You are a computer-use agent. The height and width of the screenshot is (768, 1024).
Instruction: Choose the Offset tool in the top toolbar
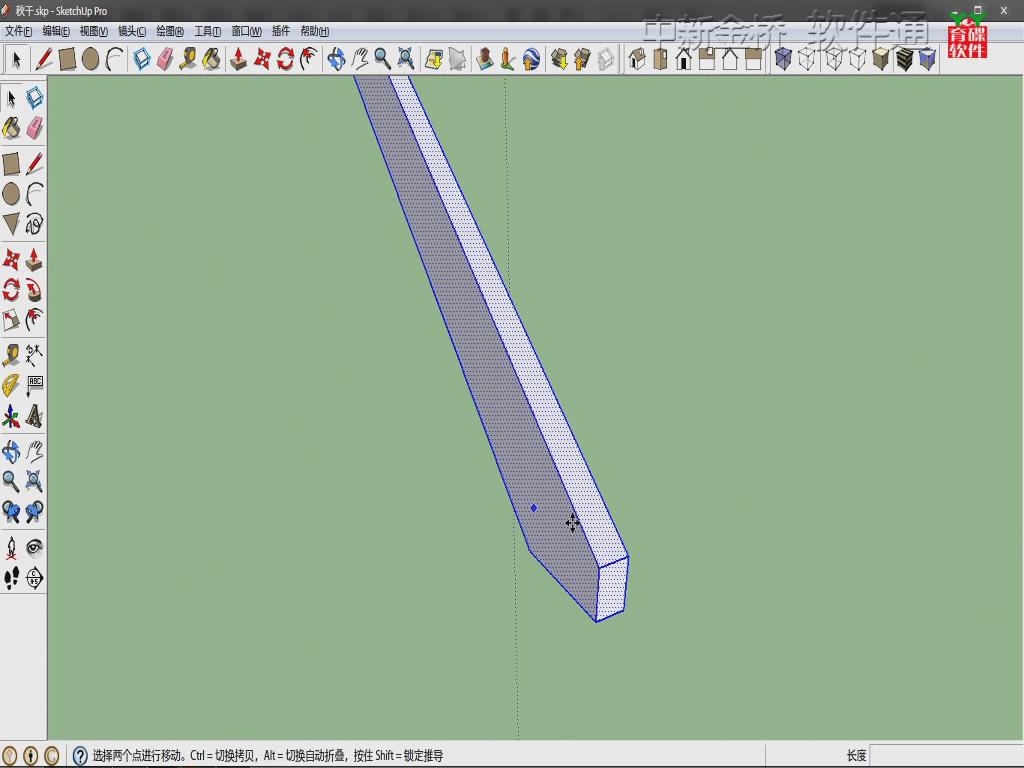pos(309,59)
